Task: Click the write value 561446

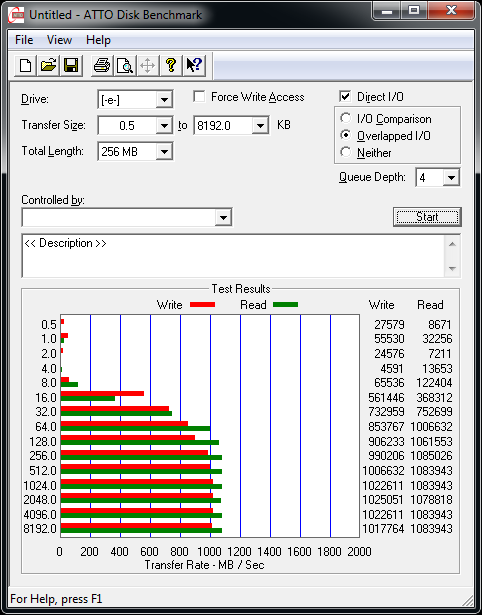Action: (x=386, y=398)
